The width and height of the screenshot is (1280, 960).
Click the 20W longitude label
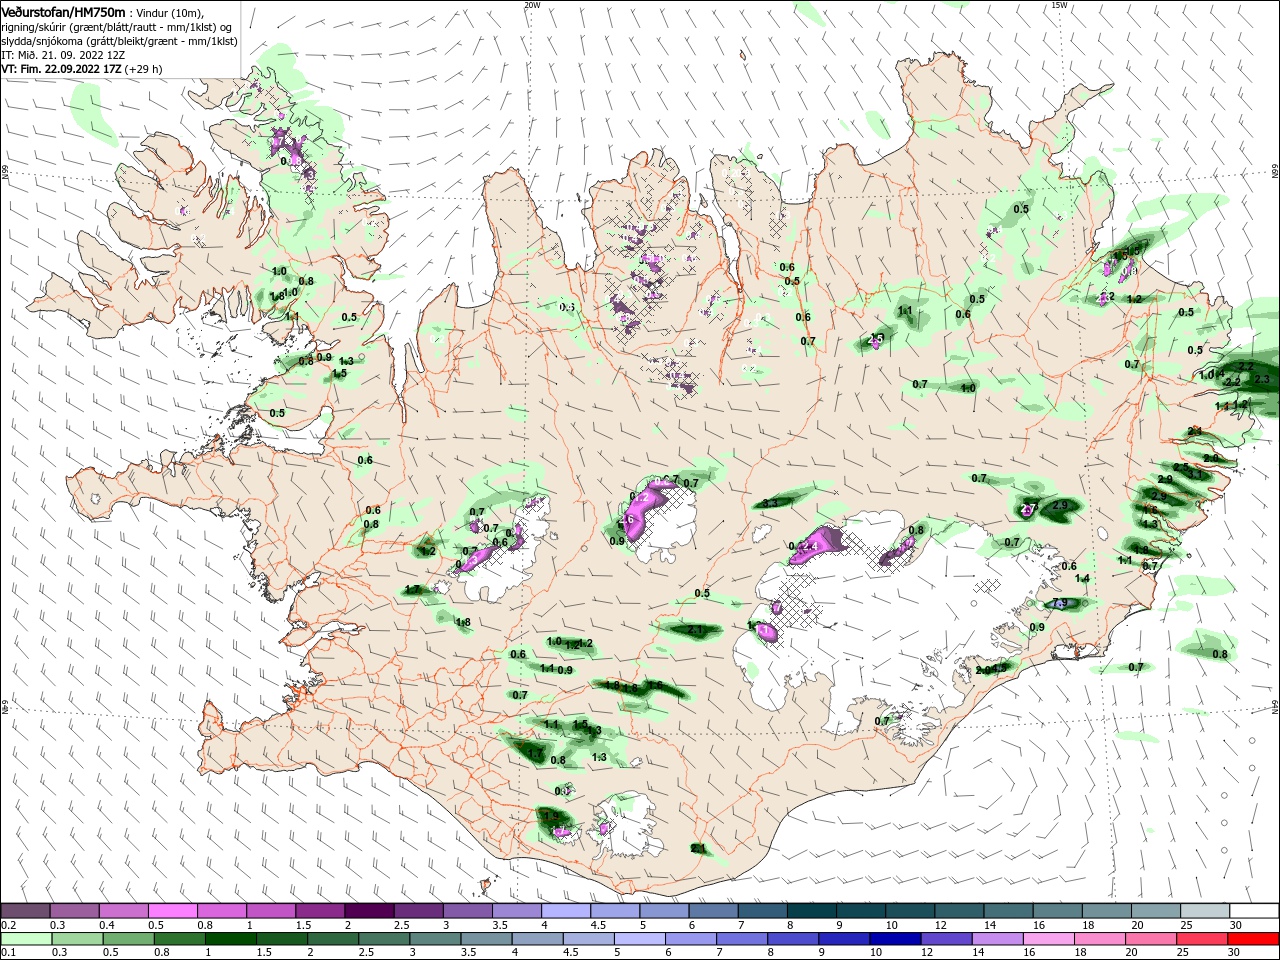[x=532, y=5]
